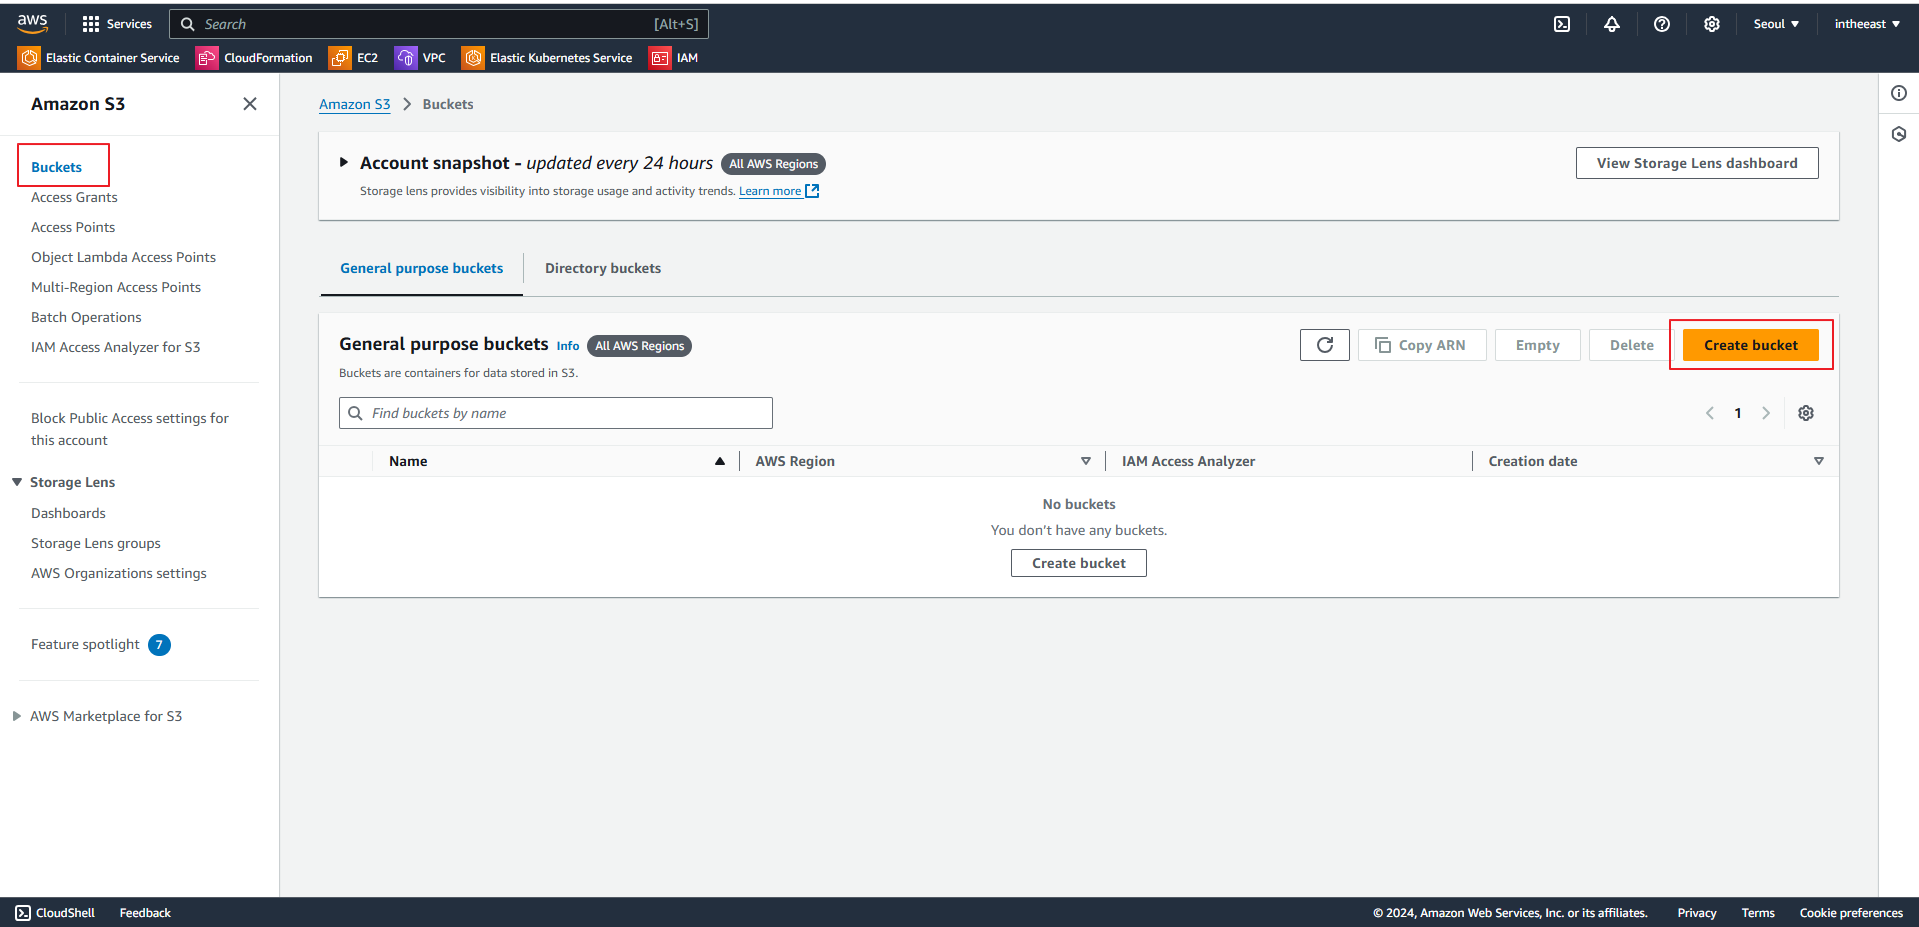Open the console settings gear in the top bar
This screenshot has width=1919, height=927.
tap(1712, 24)
